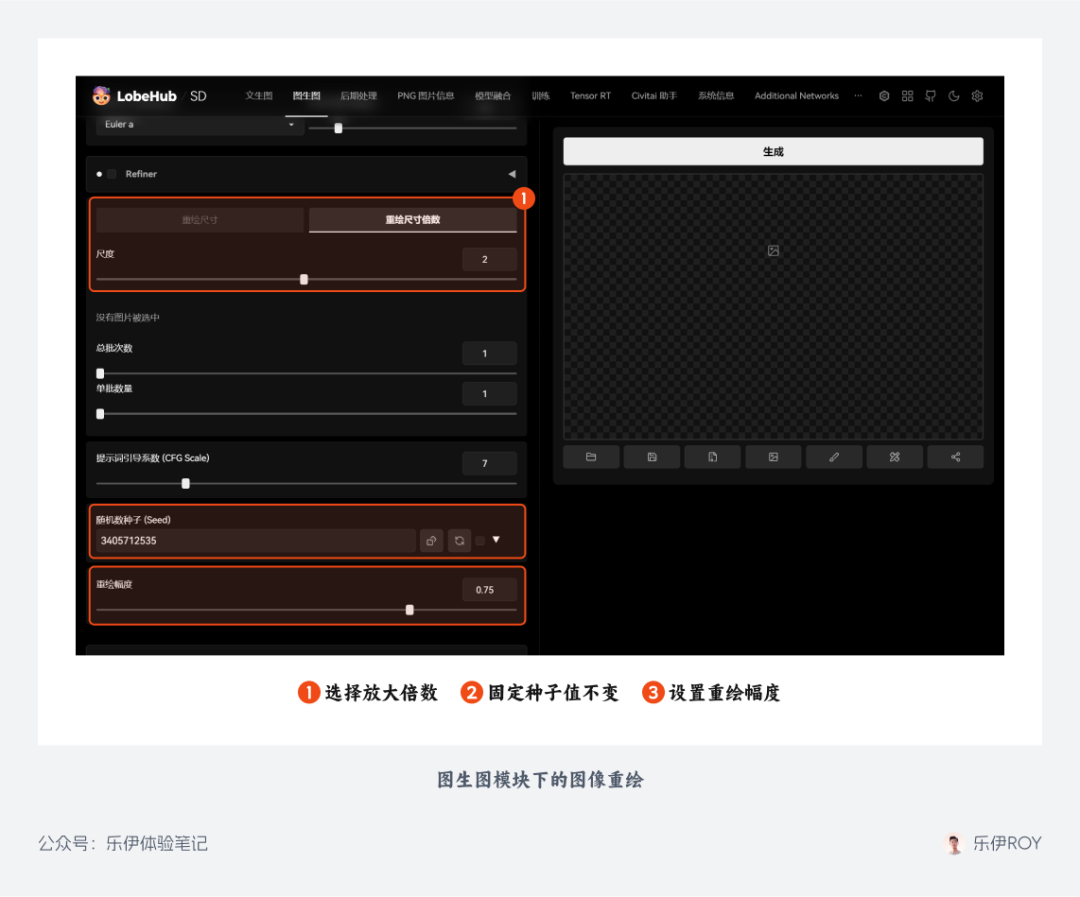Screen dimensions: 1080x897
Task: Click the seed lock icon button
Action: point(431,541)
